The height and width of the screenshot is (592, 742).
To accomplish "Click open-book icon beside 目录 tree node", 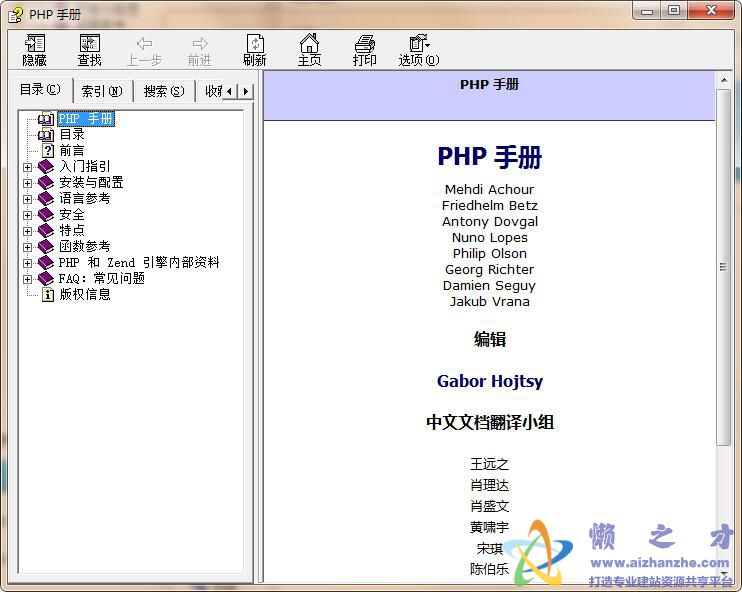I will [x=45, y=135].
